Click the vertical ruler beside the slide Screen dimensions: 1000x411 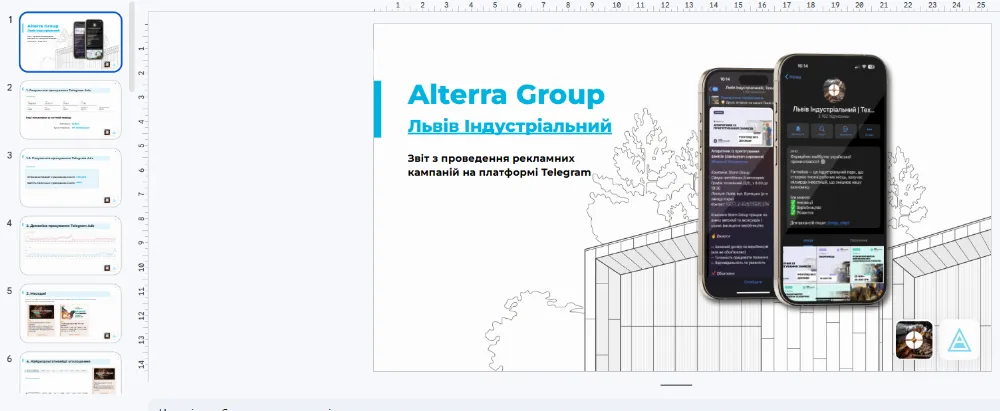coord(143,197)
